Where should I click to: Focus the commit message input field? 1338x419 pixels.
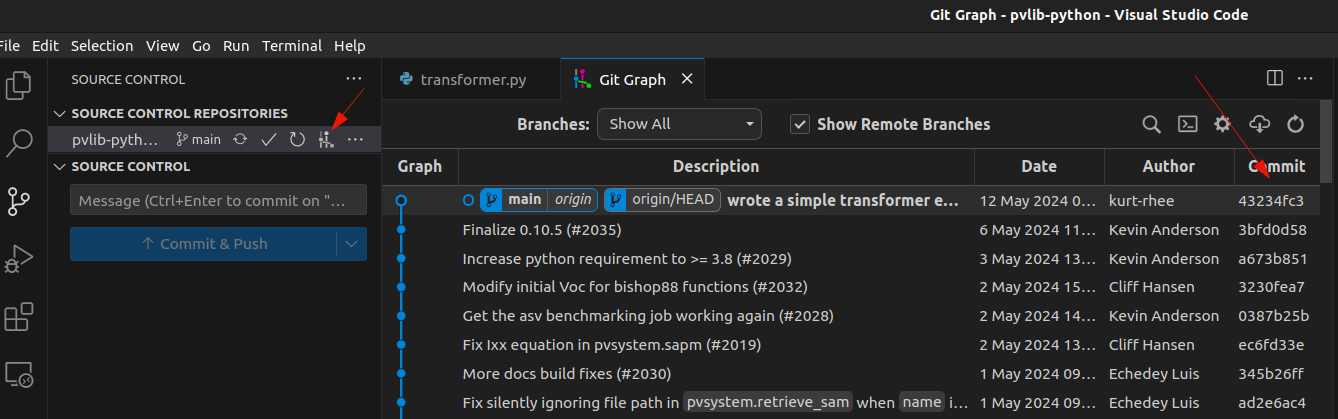[x=219, y=201]
